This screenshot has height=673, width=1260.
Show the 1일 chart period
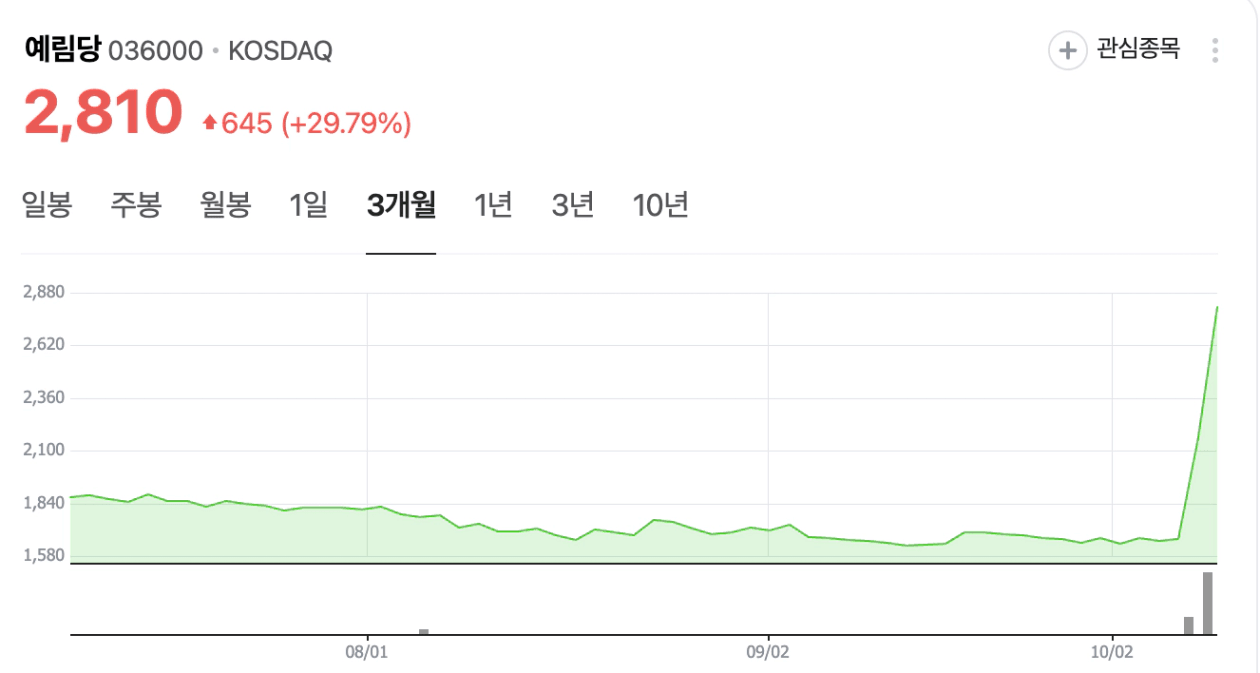[x=308, y=206]
